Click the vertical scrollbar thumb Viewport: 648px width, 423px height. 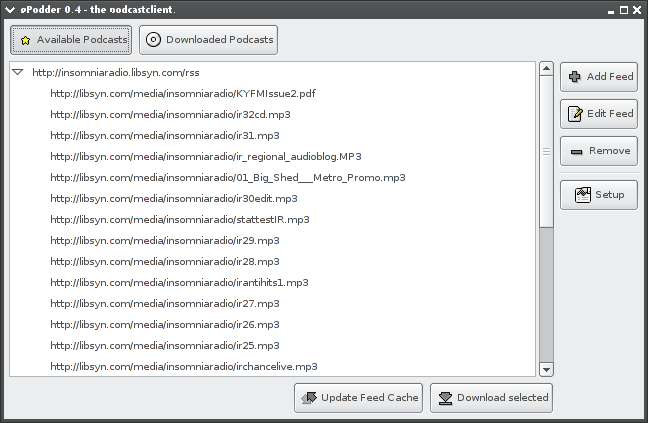[546, 151]
